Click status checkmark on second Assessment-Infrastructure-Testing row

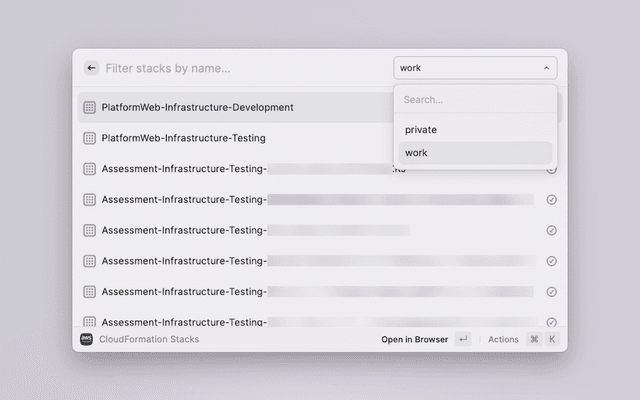[551, 200]
